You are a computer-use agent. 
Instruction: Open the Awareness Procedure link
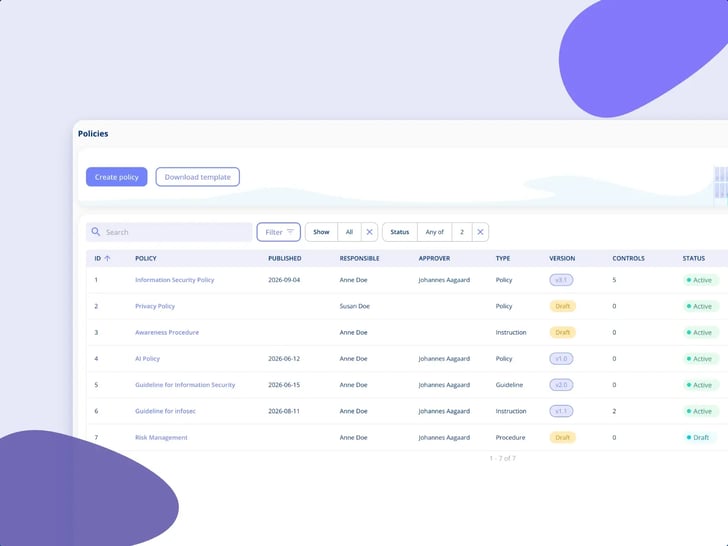(167, 332)
